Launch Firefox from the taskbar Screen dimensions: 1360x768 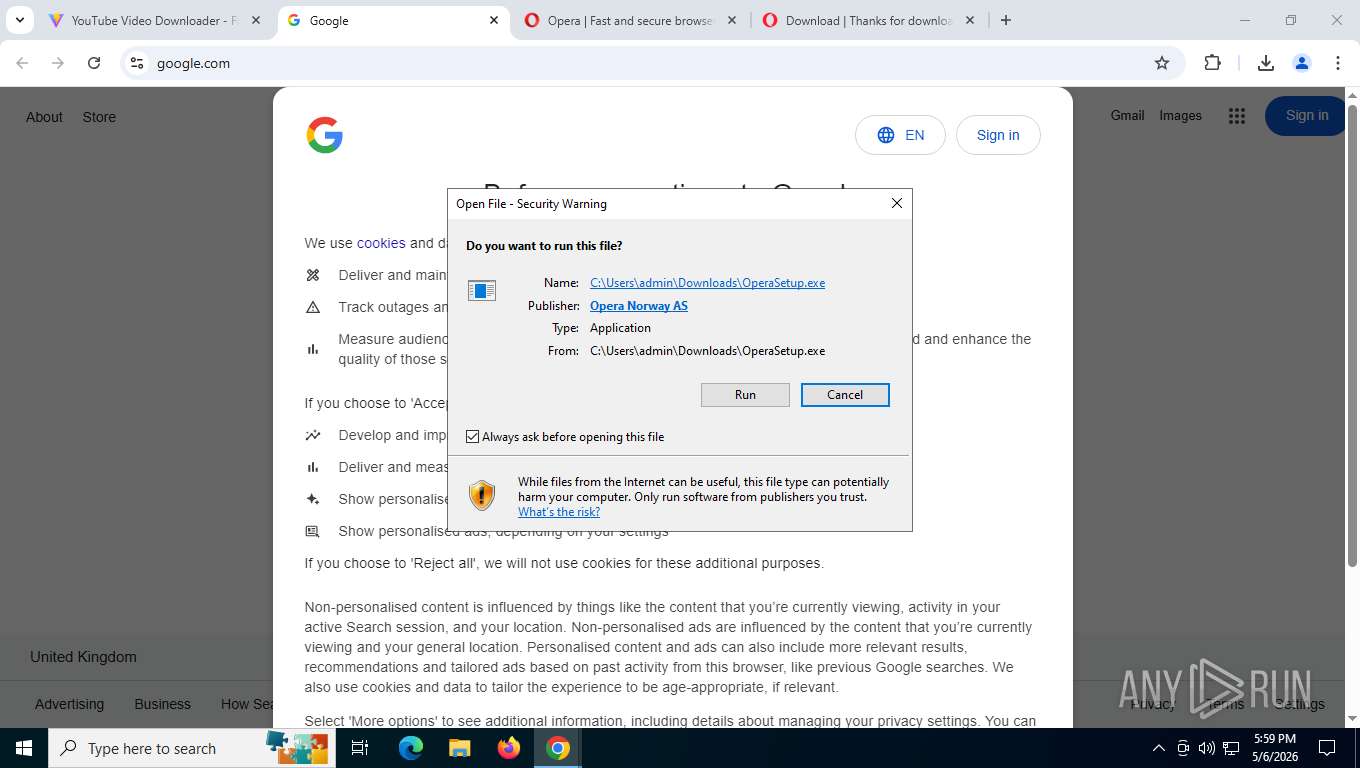point(508,748)
